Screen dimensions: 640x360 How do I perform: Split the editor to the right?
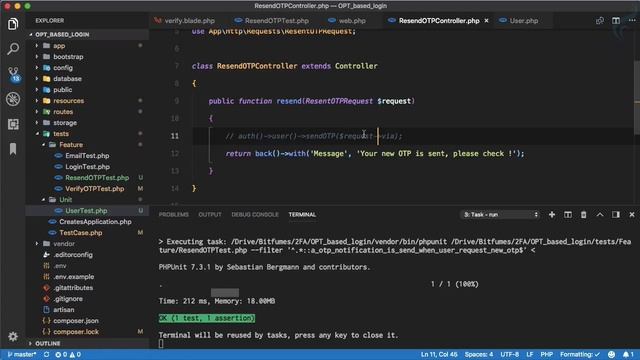(x=616, y=20)
